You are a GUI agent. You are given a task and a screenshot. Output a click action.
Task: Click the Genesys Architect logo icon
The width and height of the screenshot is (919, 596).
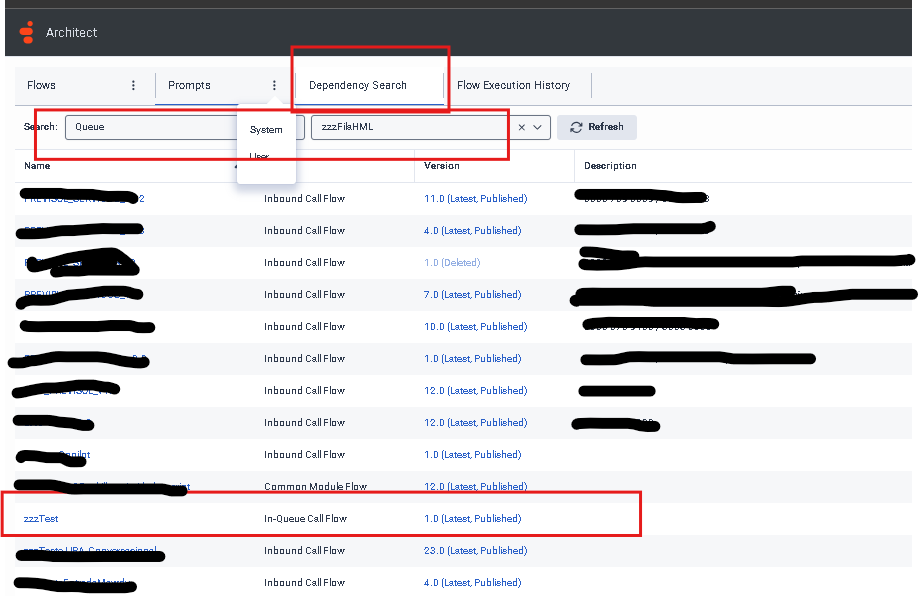(27, 32)
